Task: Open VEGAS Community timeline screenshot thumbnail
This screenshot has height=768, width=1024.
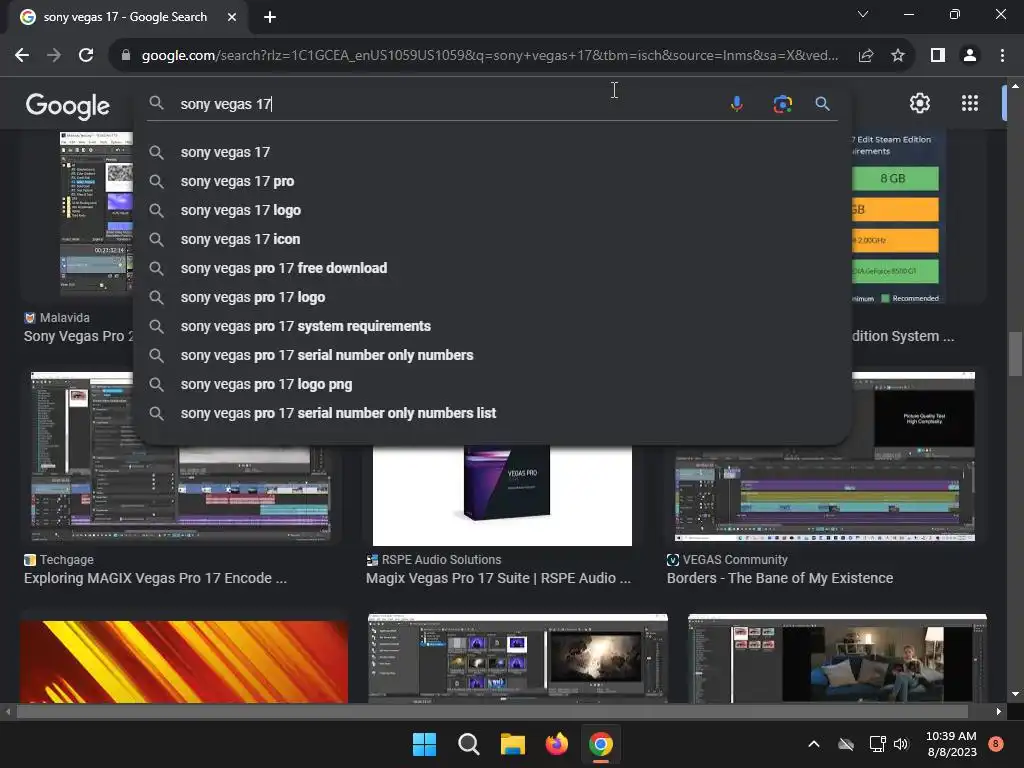Action: click(825, 494)
